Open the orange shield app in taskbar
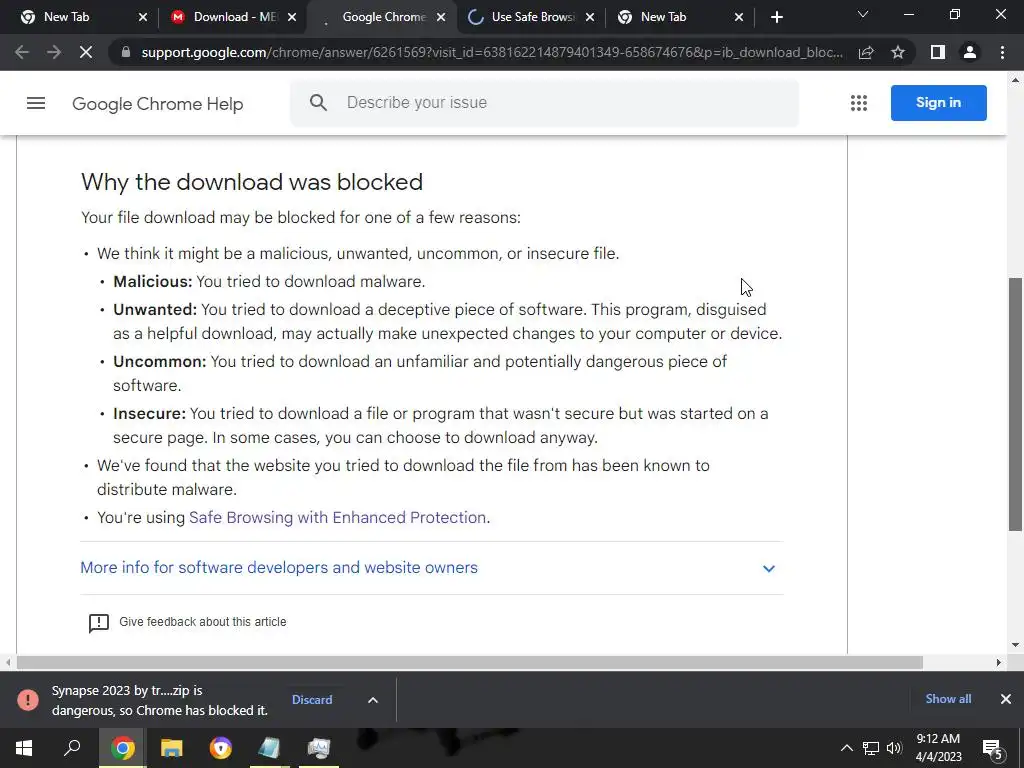 pyautogui.click(x=221, y=748)
